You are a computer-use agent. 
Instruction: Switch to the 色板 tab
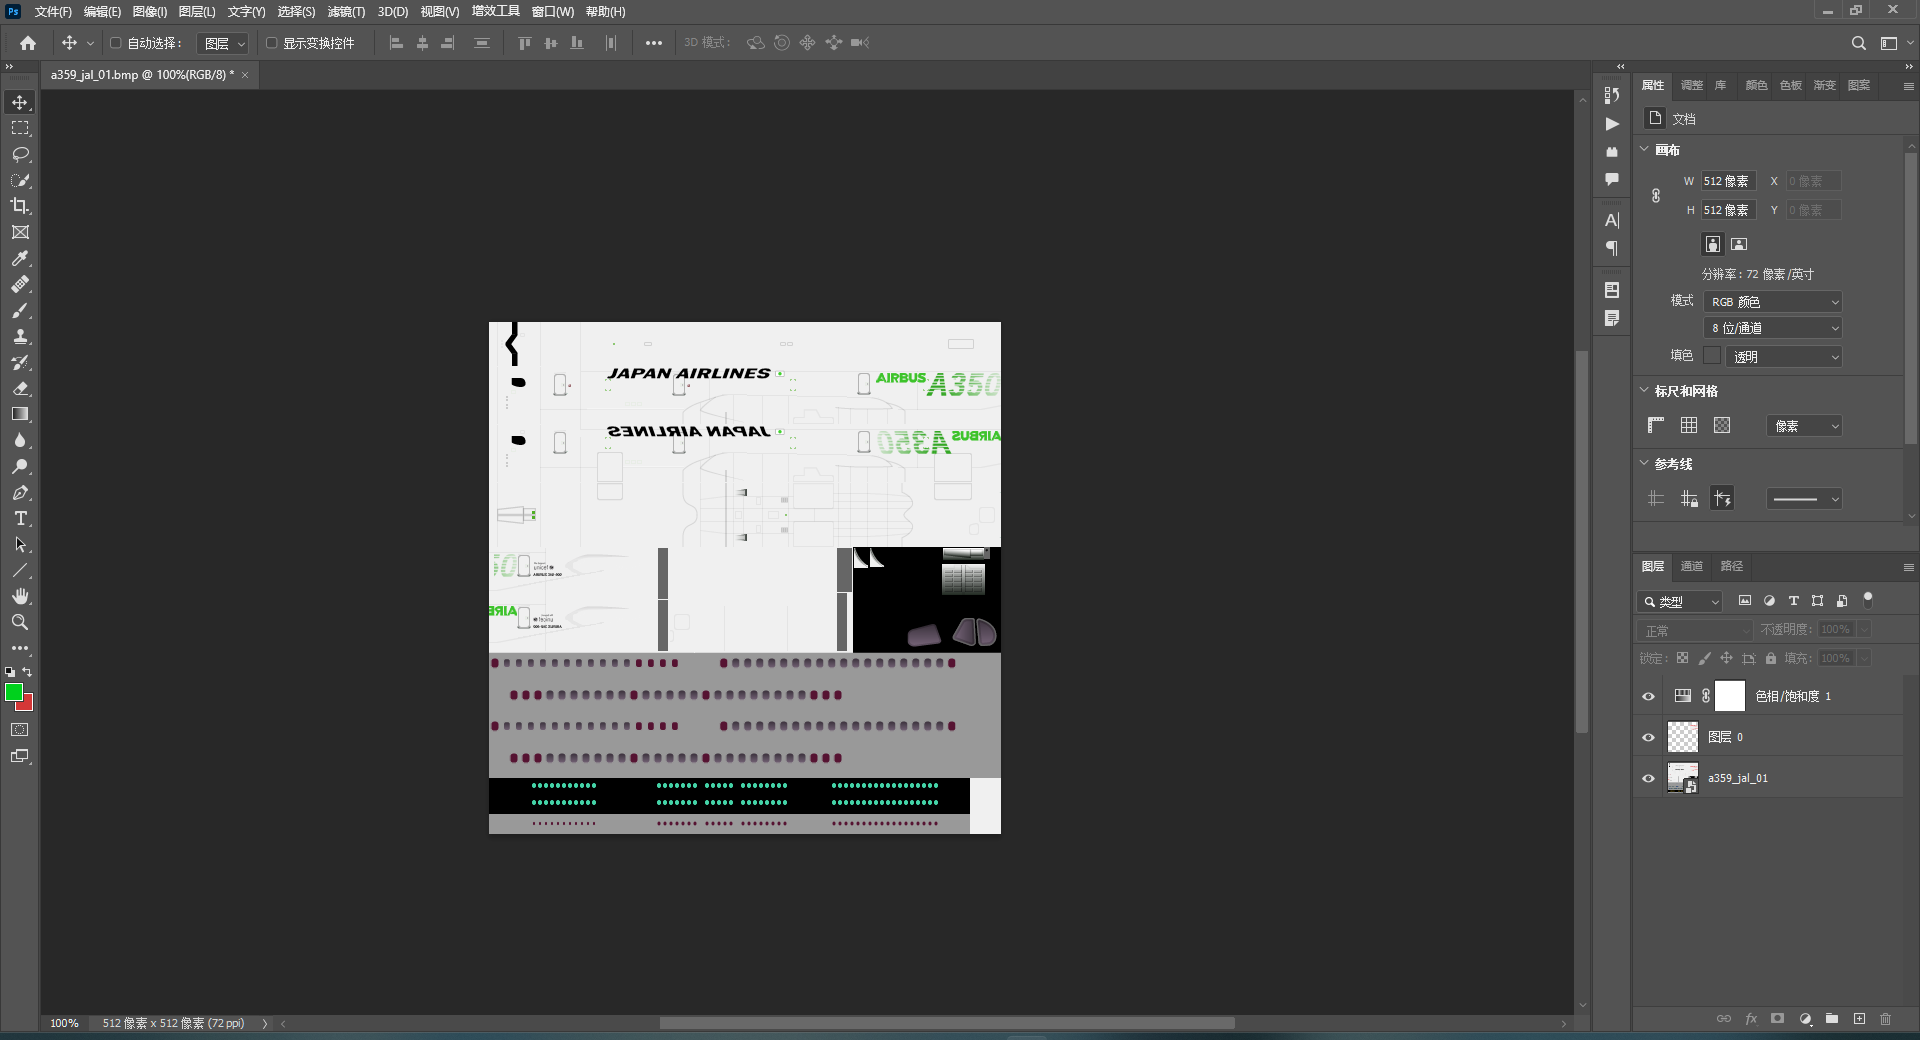[x=1791, y=85]
